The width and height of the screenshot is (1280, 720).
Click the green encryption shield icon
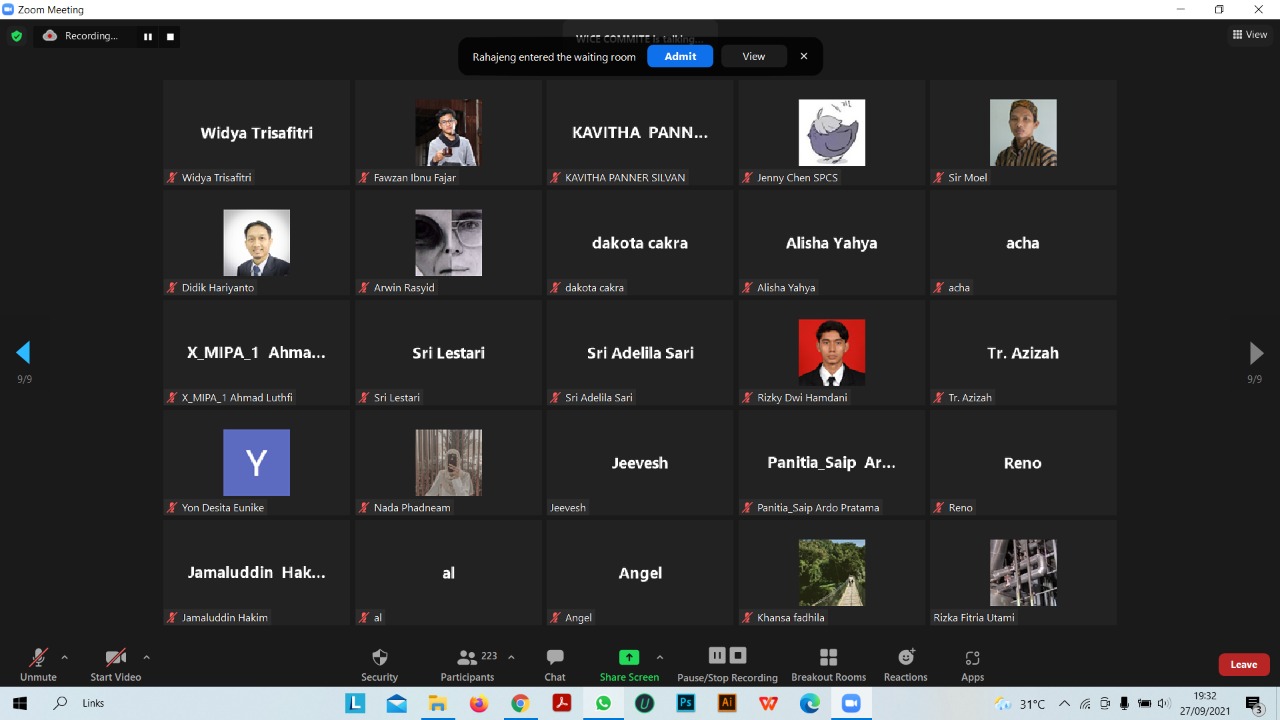pos(16,36)
